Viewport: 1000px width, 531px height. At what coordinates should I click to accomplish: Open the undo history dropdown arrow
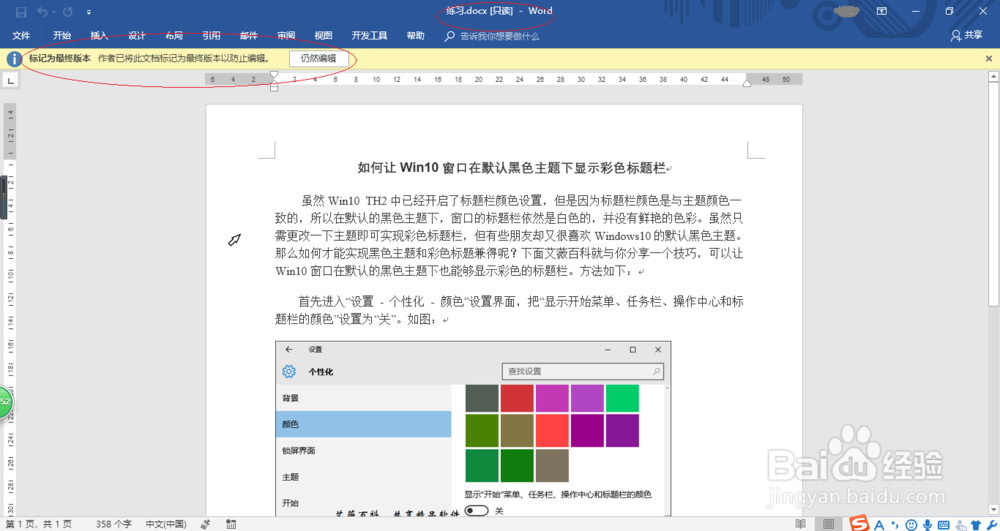[x=53, y=12]
